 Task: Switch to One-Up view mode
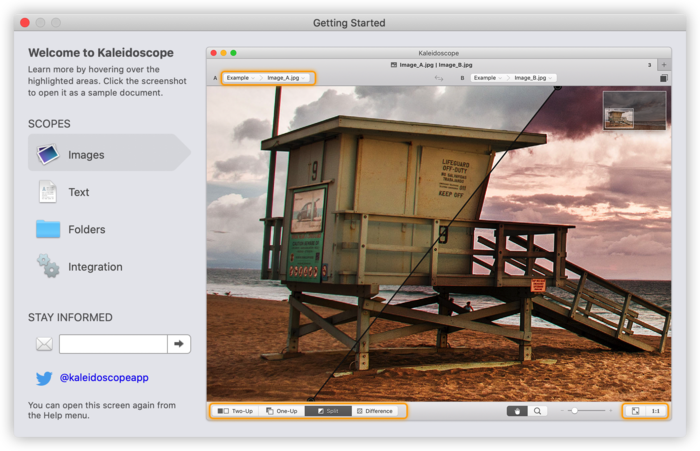point(282,411)
